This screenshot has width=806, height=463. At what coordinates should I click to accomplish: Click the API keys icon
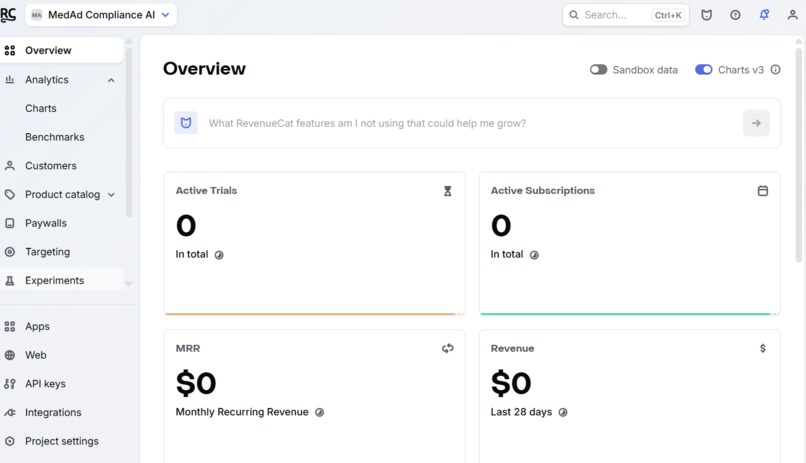pyautogui.click(x=10, y=384)
